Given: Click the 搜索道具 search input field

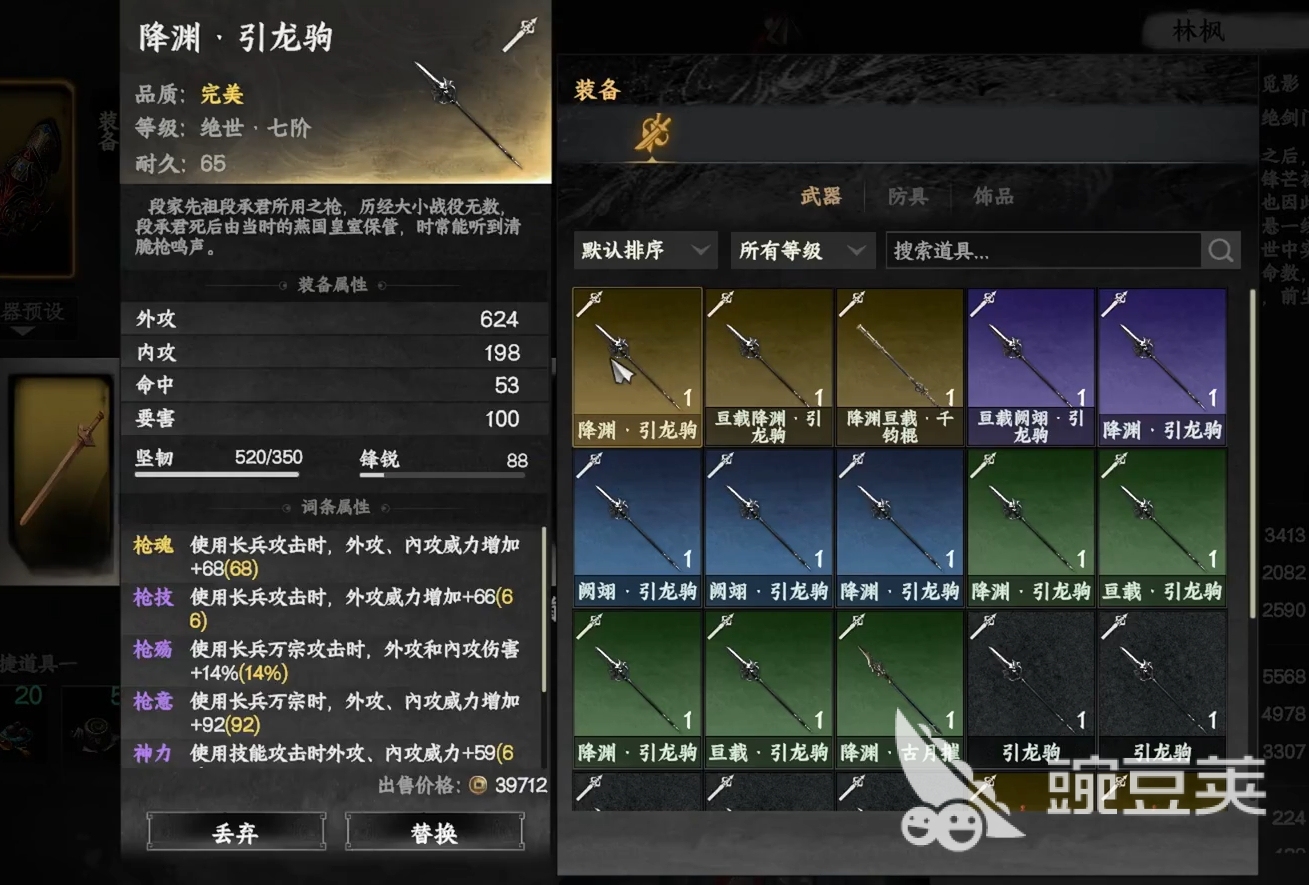Looking at the screenshot, I should pyautogui.click(x=1044, y=250).
